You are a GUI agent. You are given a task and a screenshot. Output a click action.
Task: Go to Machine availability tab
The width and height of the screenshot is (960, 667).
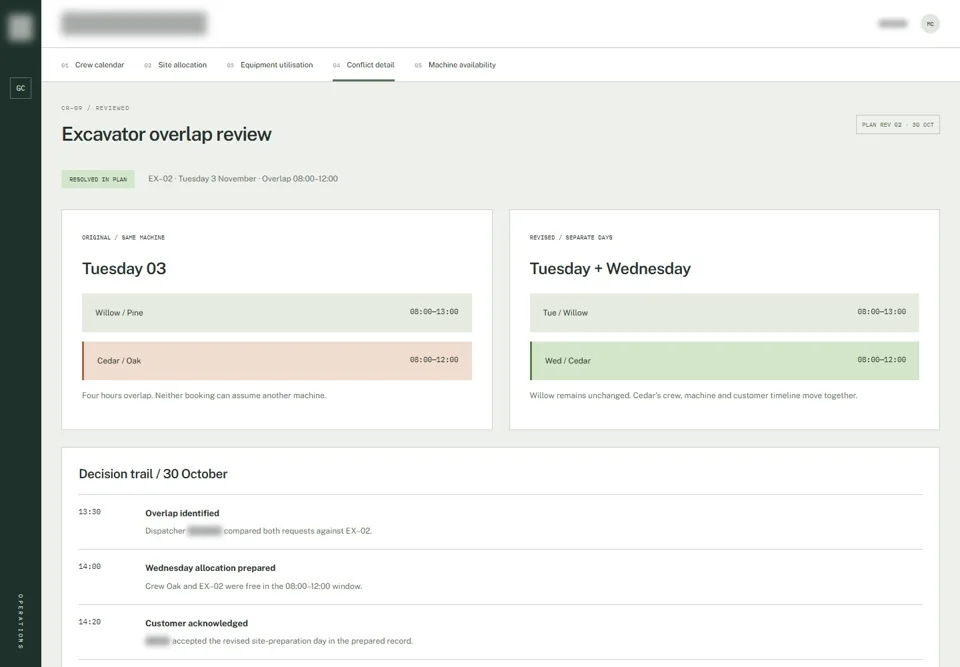(x=456, y=65)
